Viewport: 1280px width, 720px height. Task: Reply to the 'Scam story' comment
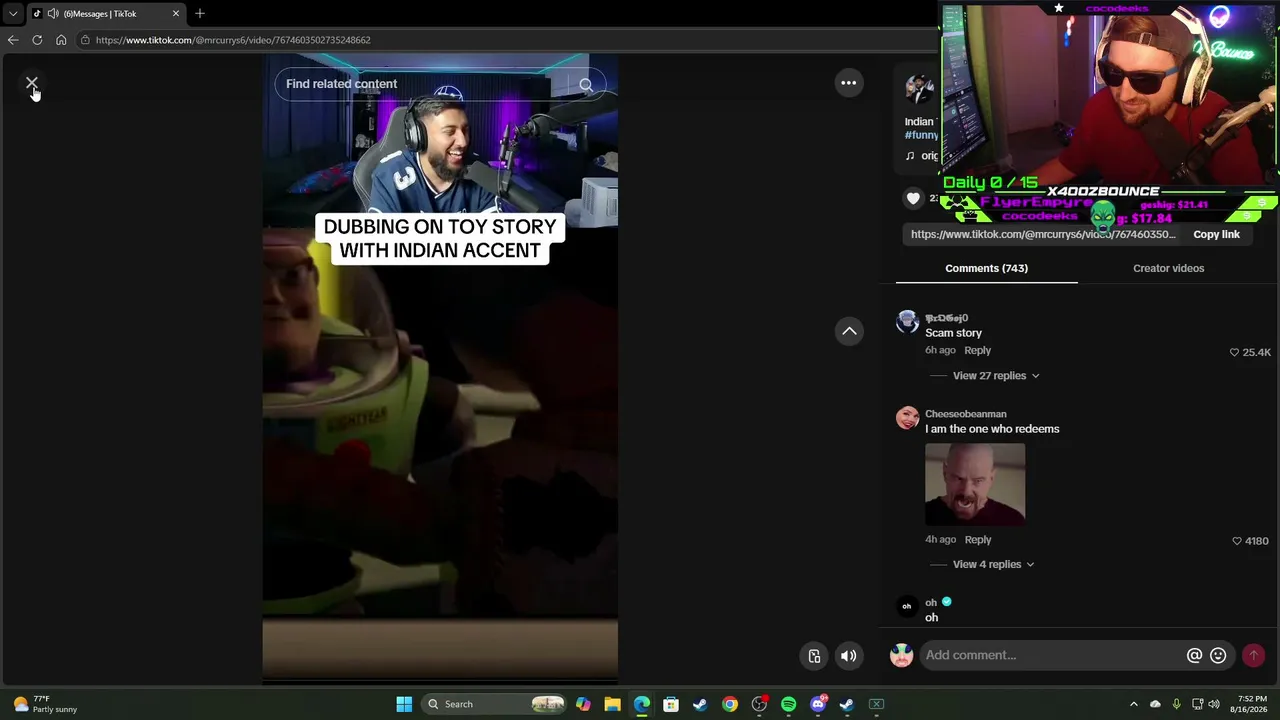click(977, 350)
